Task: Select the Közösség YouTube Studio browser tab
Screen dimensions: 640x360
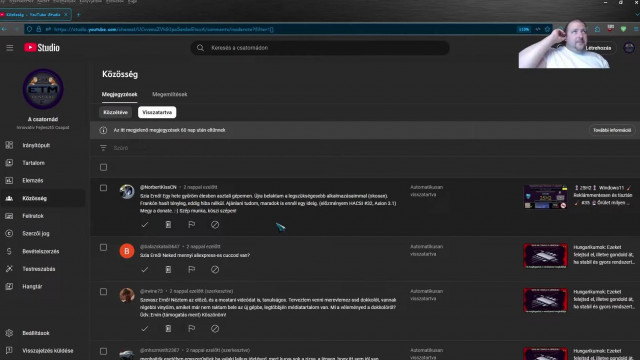Action: point(35,15)
